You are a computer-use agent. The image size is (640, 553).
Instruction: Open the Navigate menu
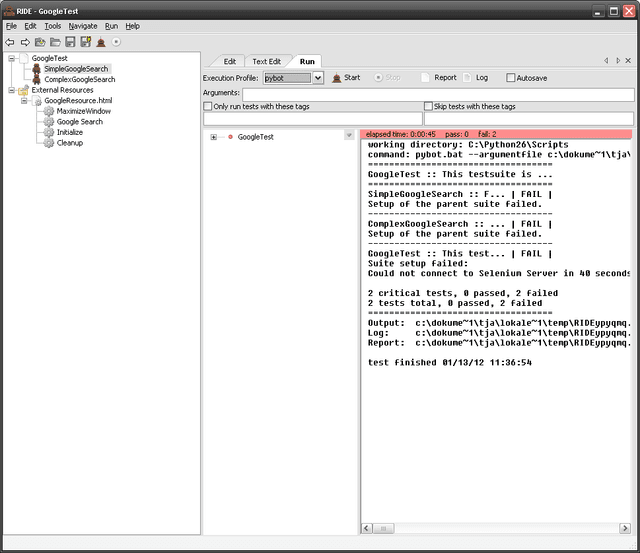pos(83,25)
